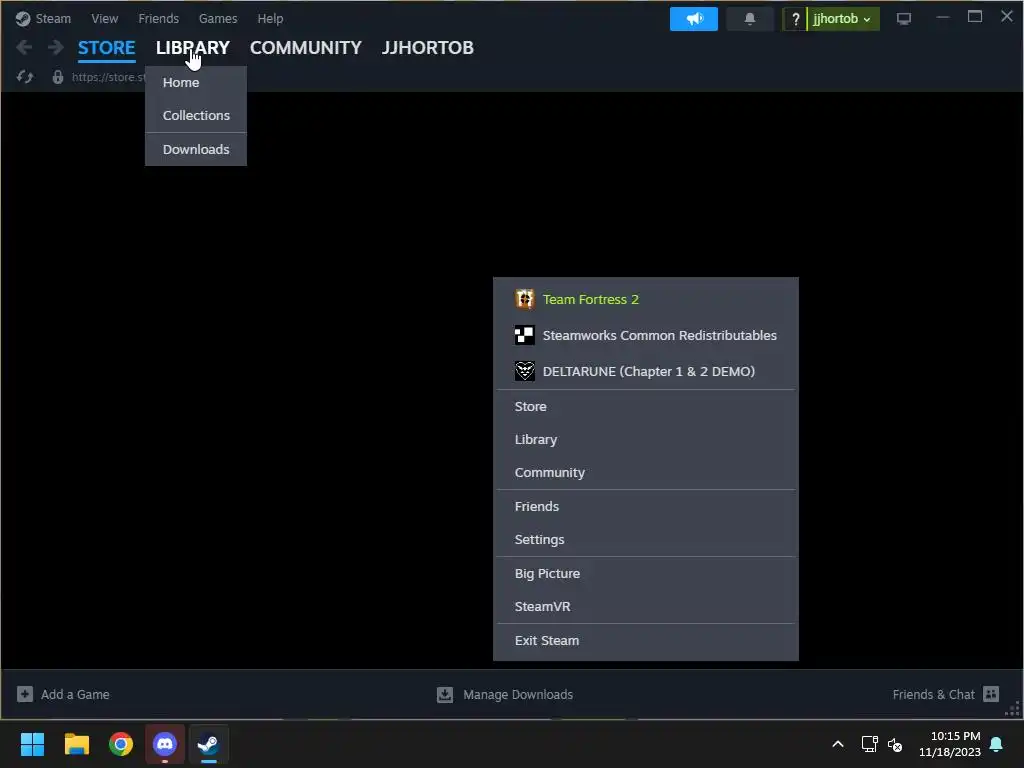Open the Friends menu in the menu bar
Viewport: 1024px width, 768px height.
pyautogui.click(x=159, y=18)
